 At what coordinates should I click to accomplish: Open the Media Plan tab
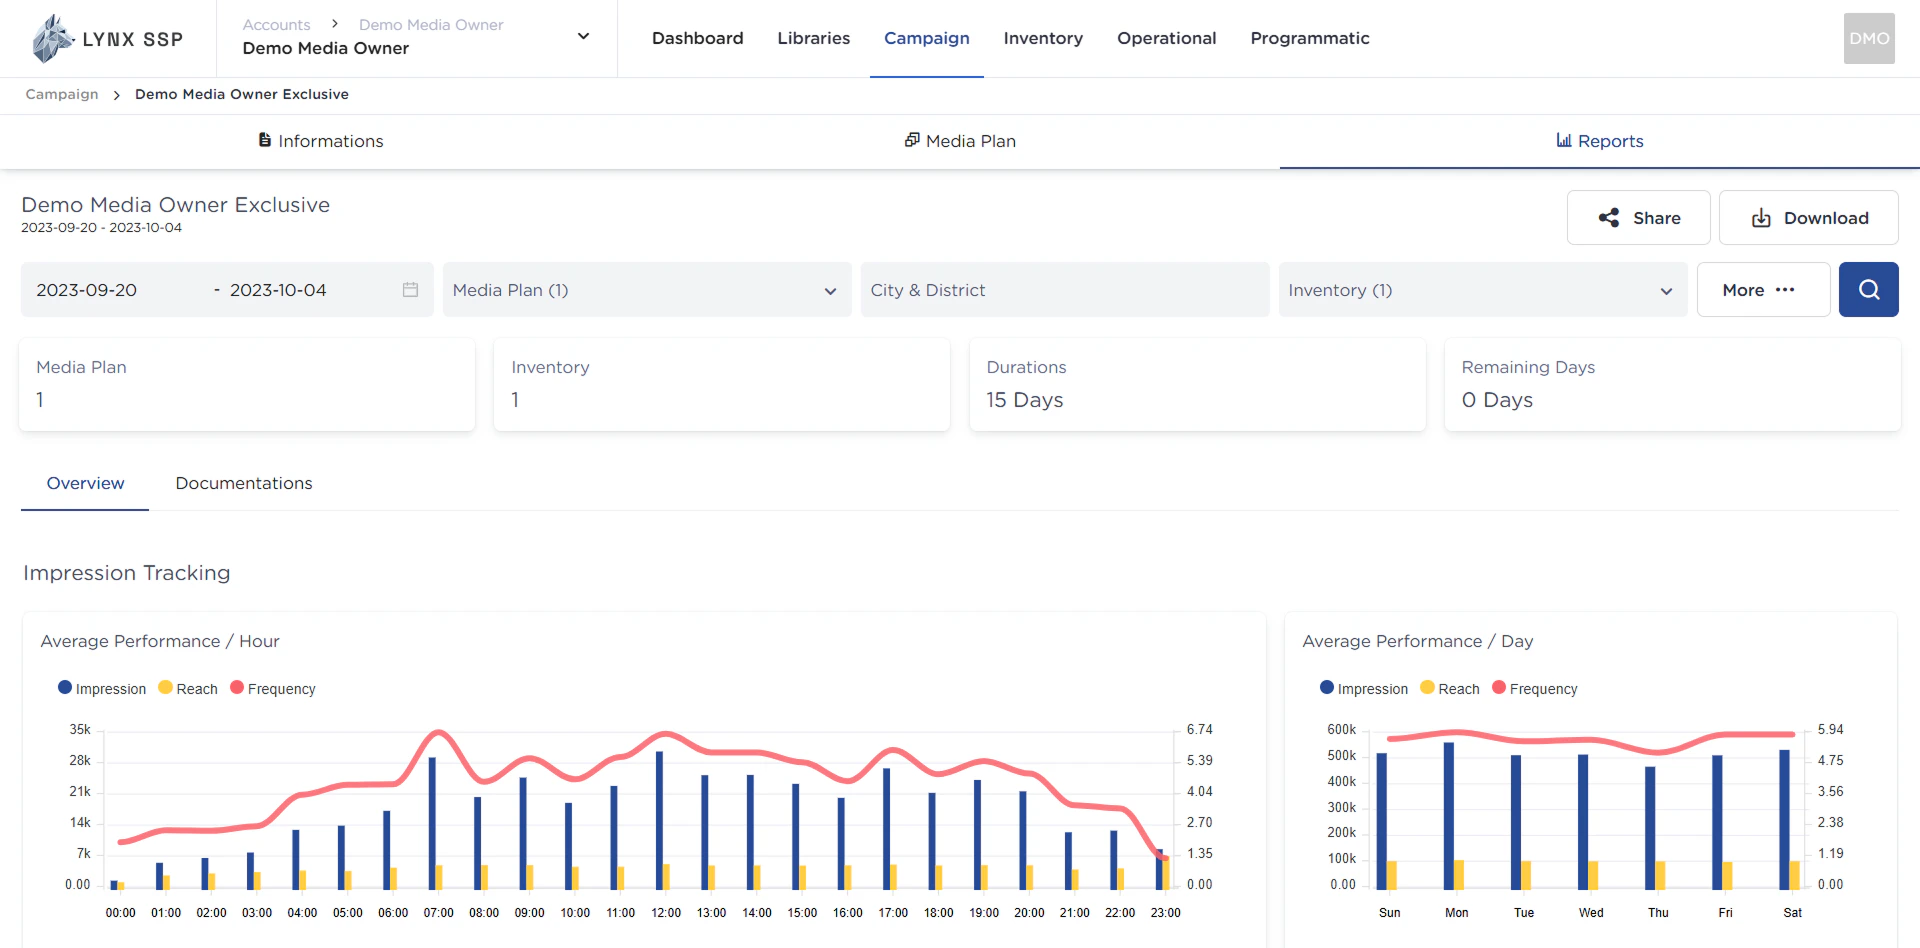pos(960,141)
